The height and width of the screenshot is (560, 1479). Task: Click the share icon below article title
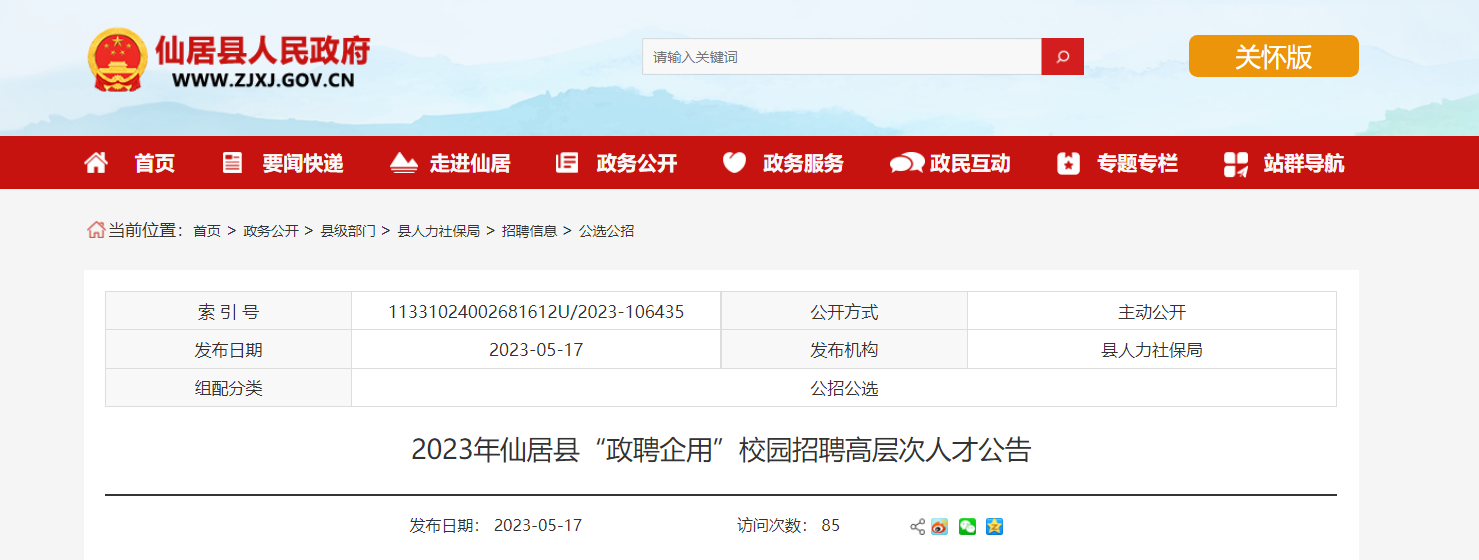tap(917, 526)
